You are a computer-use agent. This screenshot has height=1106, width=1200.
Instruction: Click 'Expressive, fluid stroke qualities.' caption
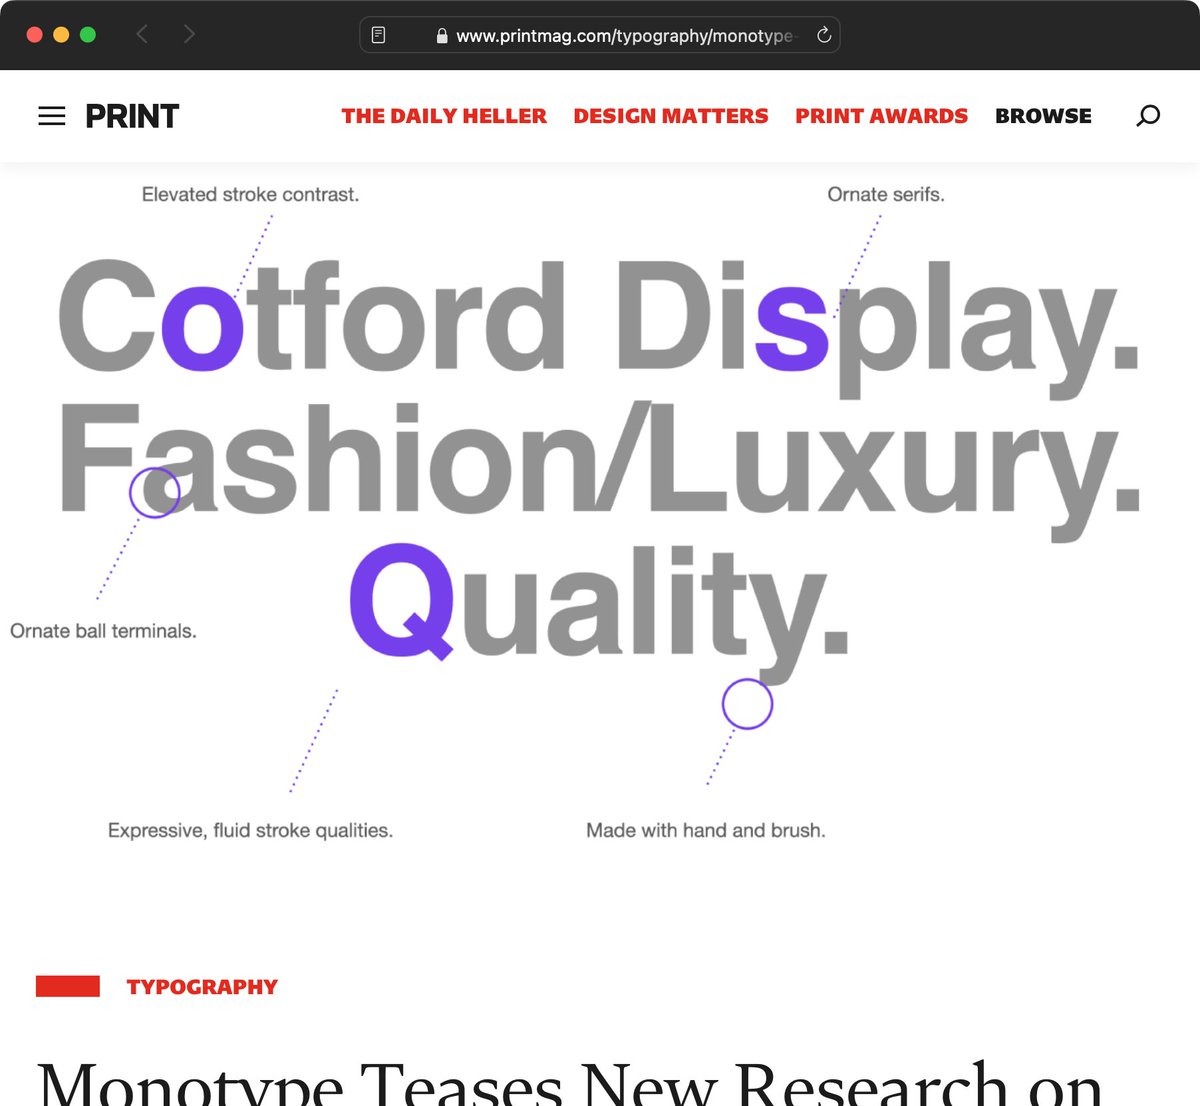point(250,830)
